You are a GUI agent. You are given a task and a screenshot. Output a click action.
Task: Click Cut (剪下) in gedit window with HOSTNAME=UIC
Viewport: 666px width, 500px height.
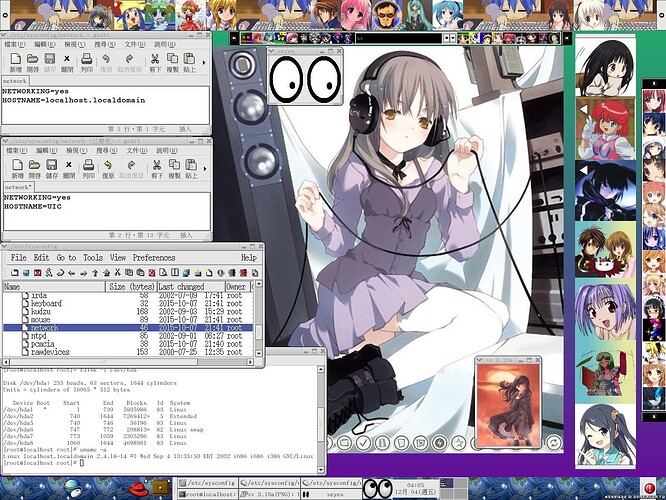point(157,169)
